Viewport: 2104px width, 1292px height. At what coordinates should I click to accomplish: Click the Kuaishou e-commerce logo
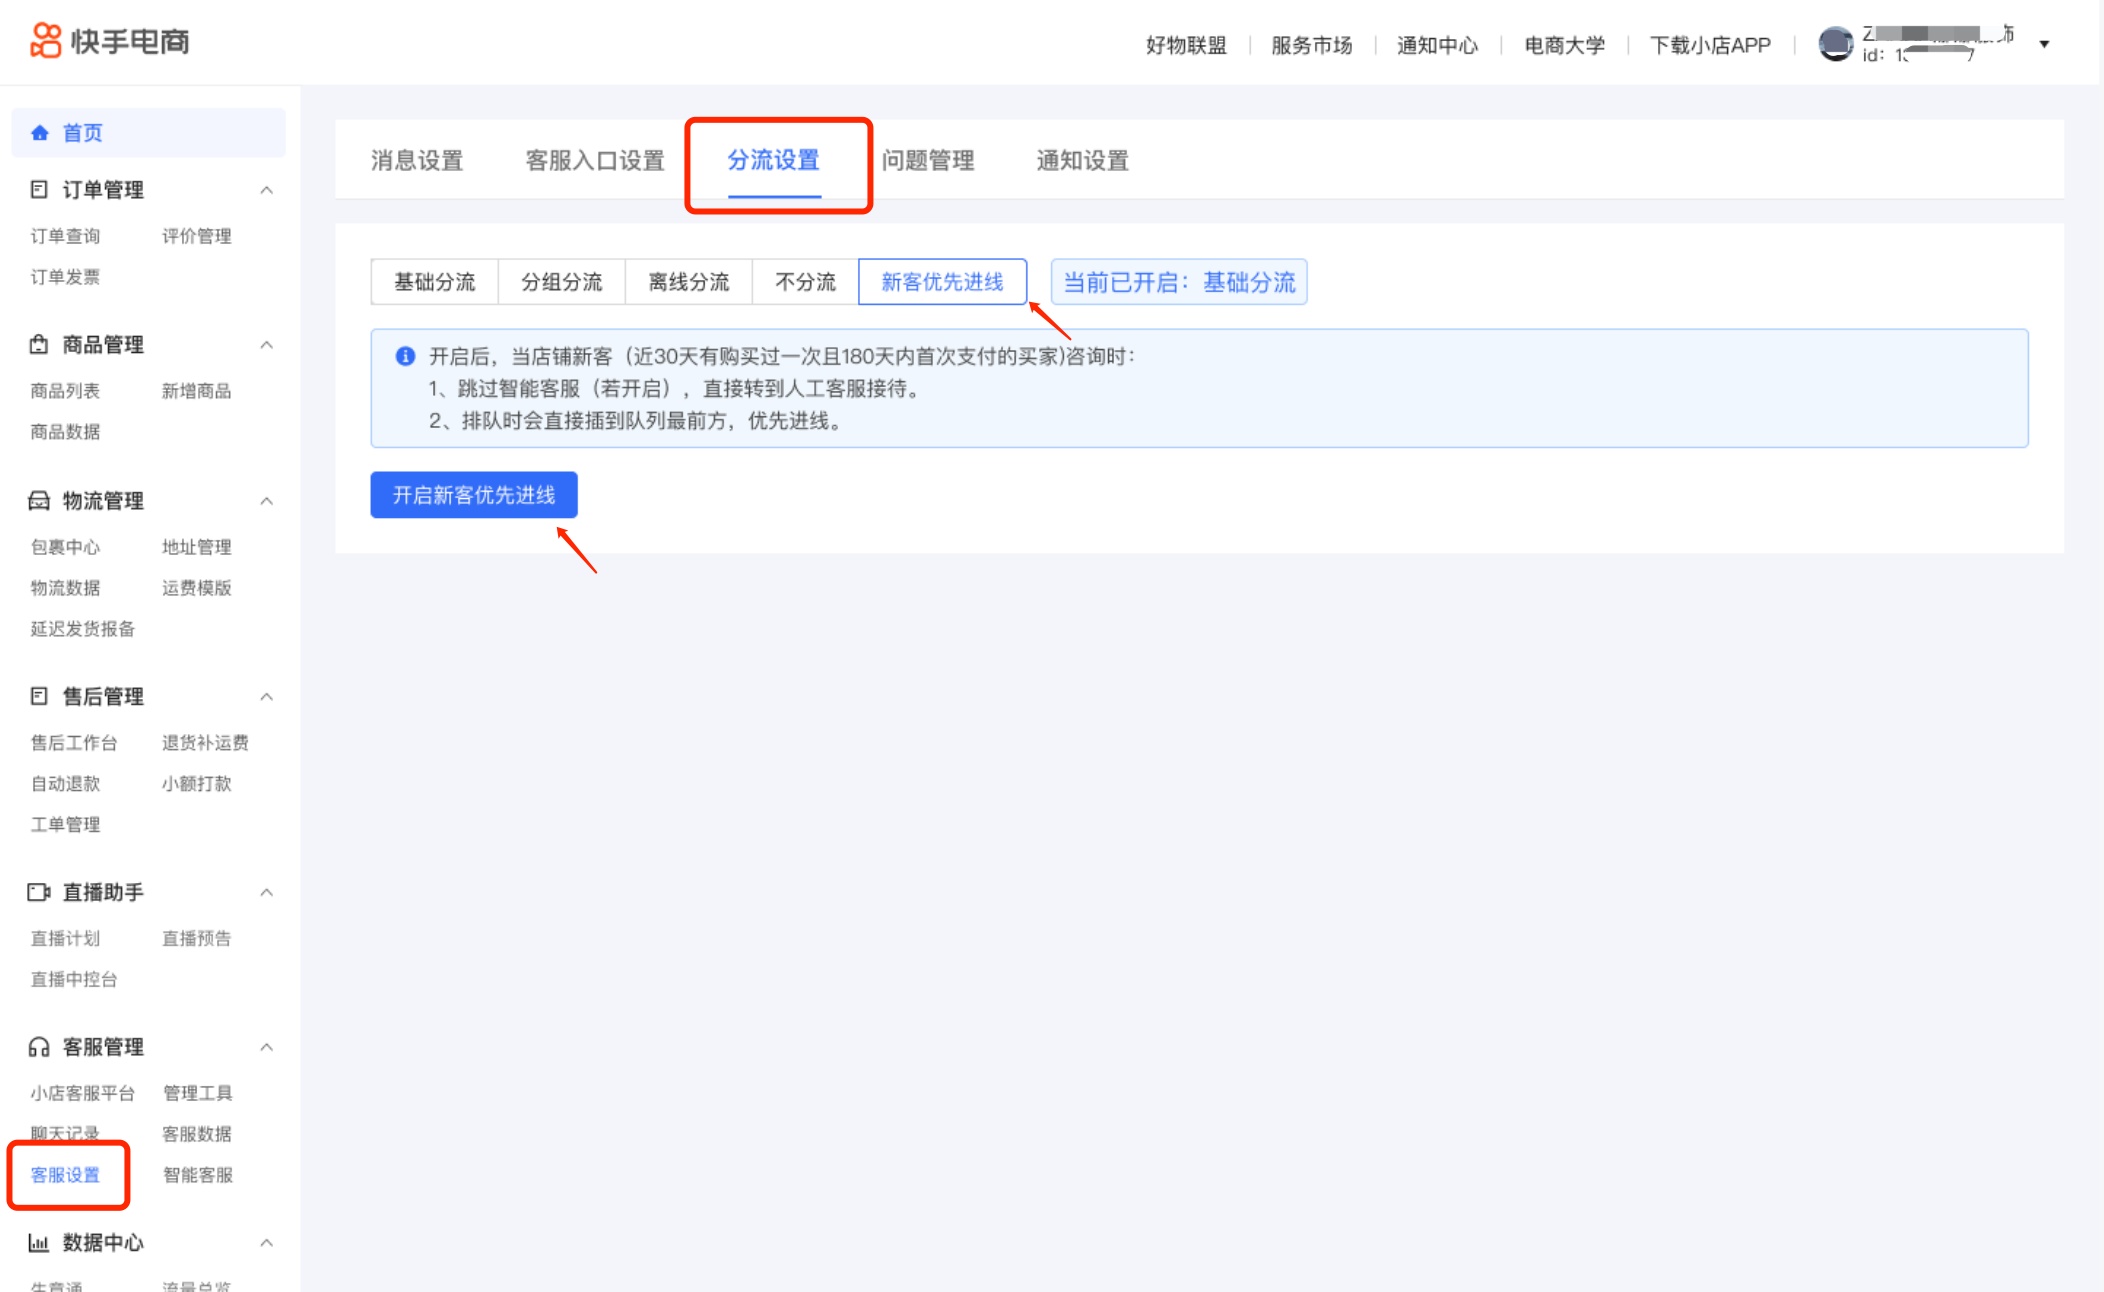(109, 41)
